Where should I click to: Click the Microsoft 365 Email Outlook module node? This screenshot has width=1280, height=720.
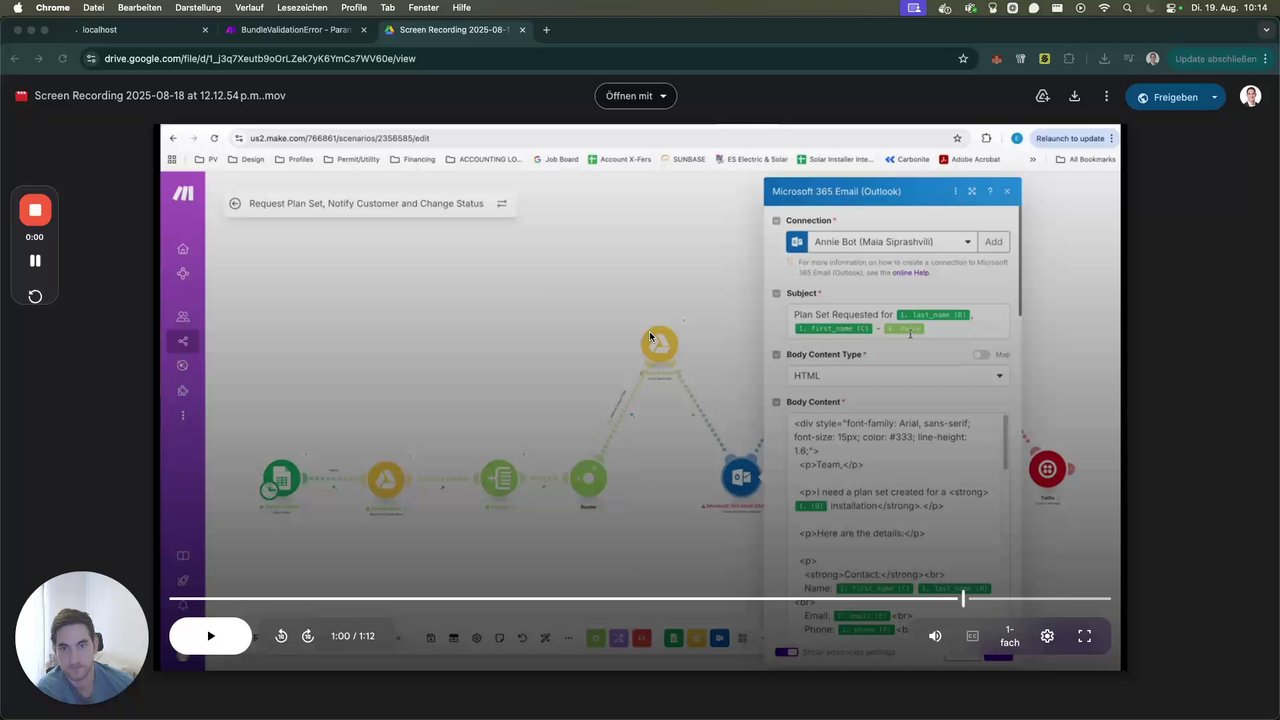(741, 477)
